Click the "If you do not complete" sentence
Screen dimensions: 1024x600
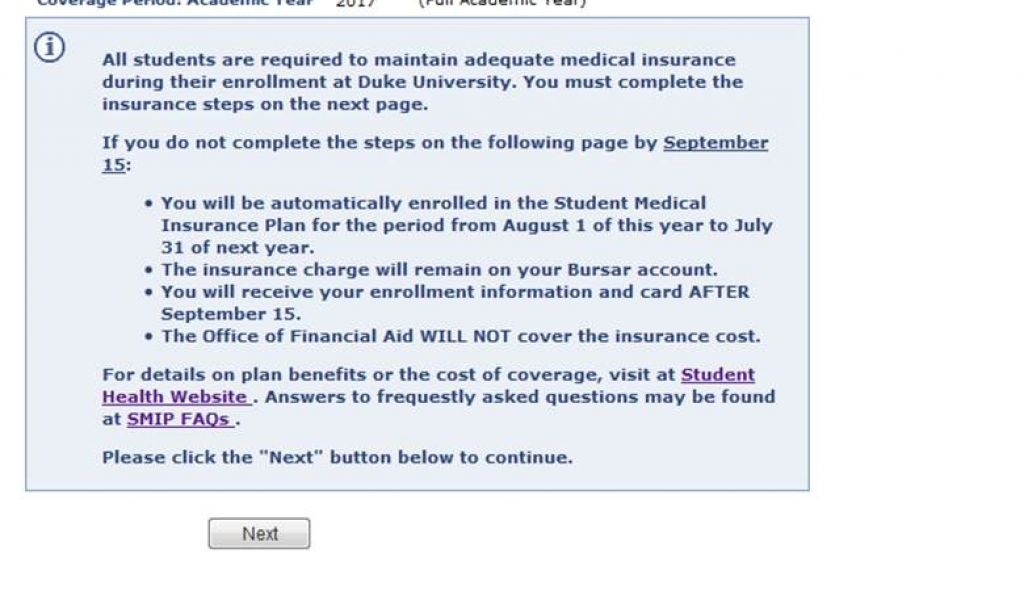click(x=380, y=143)
